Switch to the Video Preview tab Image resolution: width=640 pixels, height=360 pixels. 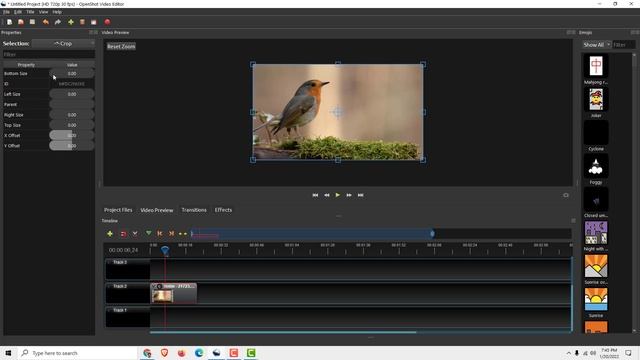click(x=157, y=210)
